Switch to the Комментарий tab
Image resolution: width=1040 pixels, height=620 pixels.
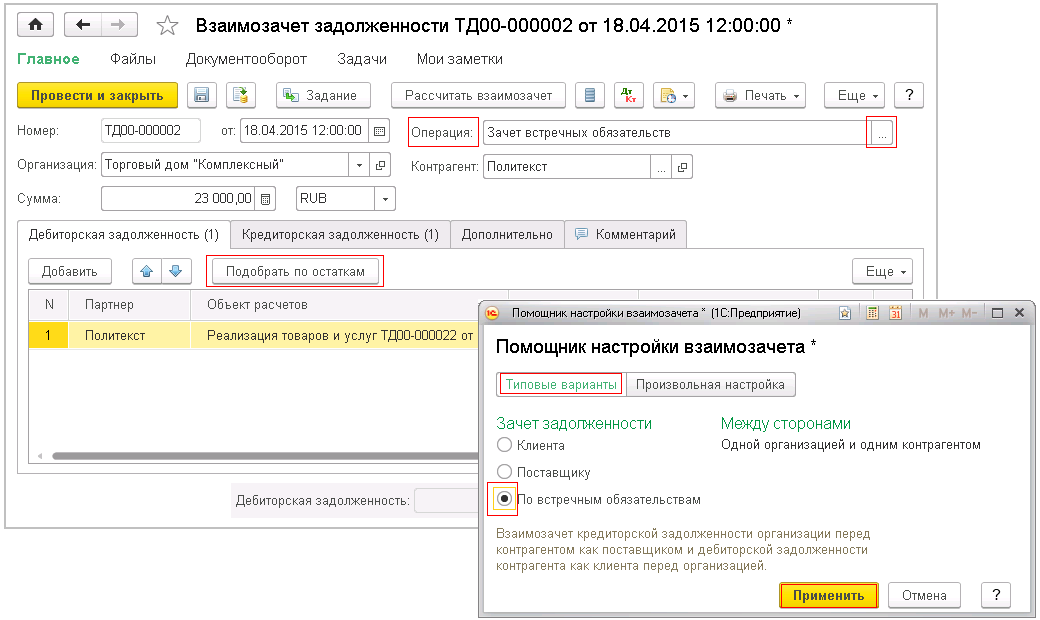pyautogui.click(x=625, y=235)
